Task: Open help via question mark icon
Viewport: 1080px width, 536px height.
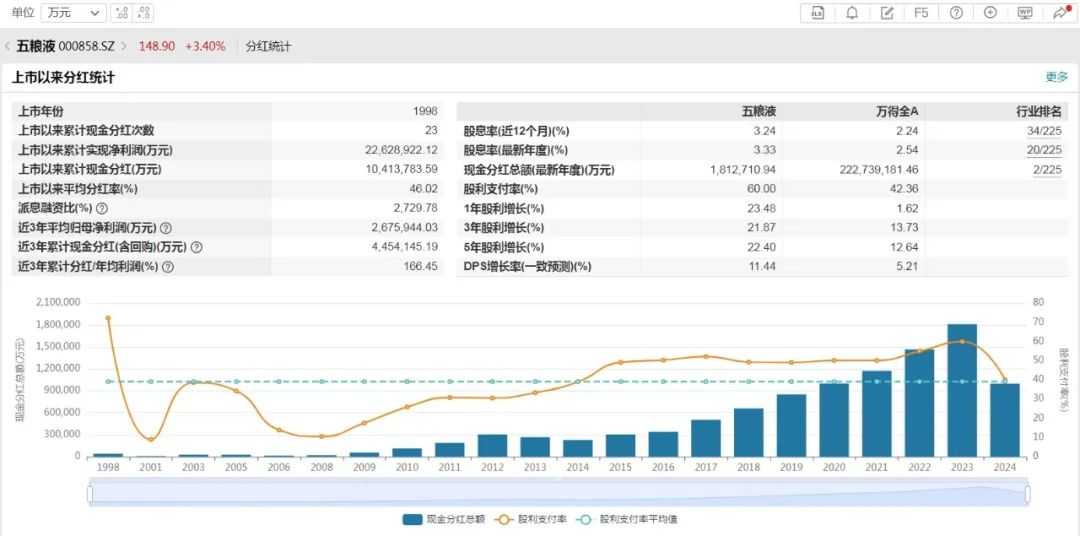Action: coord(956,13)
